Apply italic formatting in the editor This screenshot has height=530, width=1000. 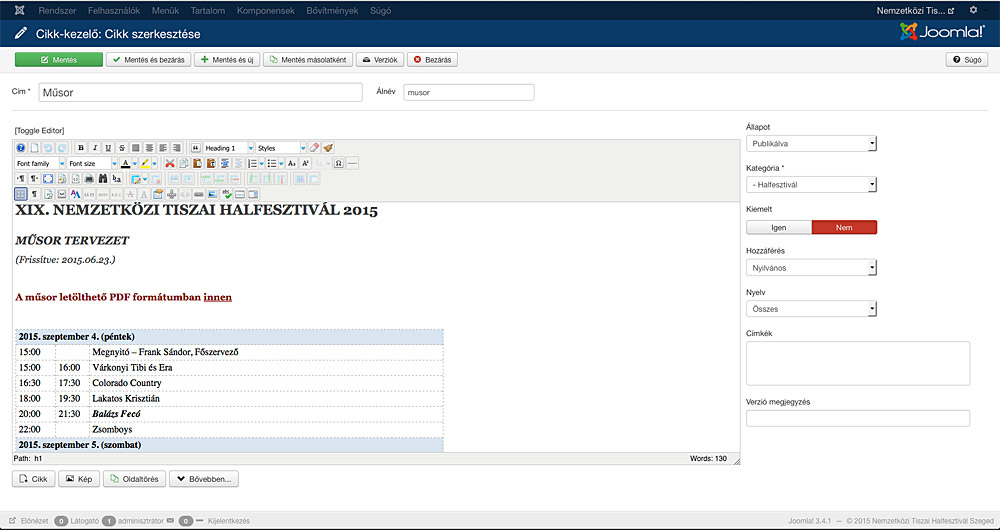94,148
